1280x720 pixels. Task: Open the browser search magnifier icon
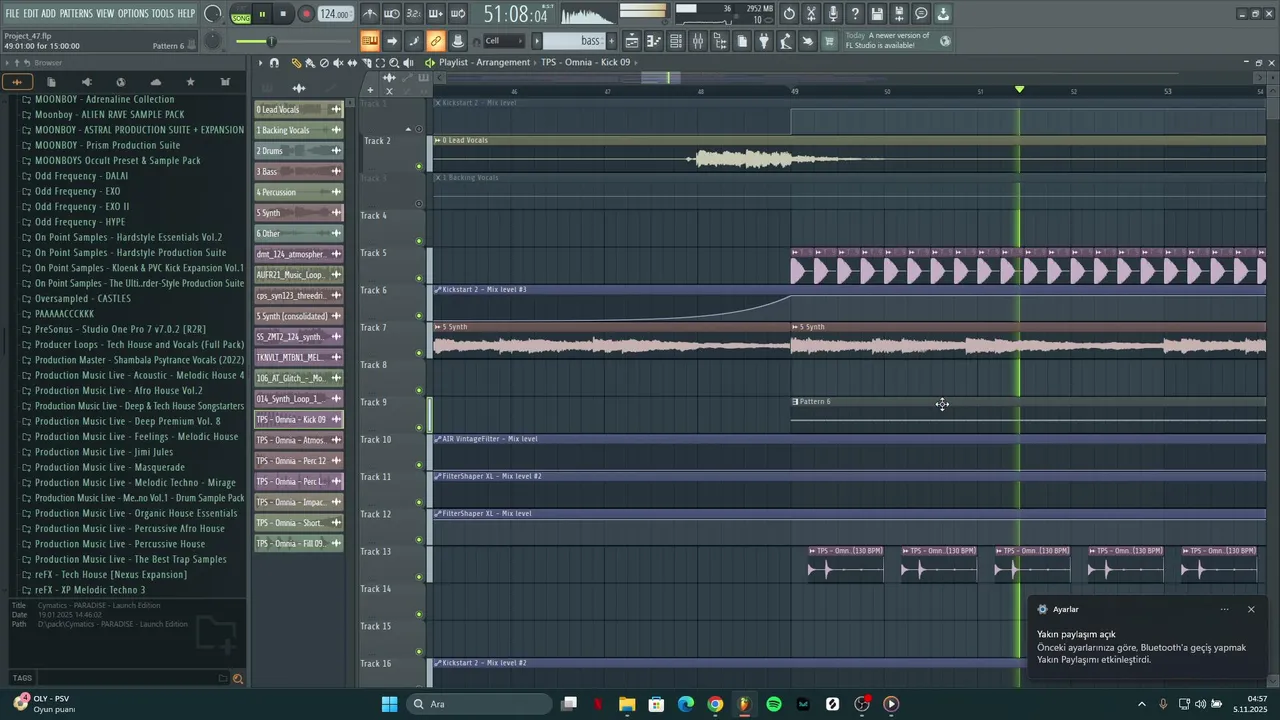[238, 679]
